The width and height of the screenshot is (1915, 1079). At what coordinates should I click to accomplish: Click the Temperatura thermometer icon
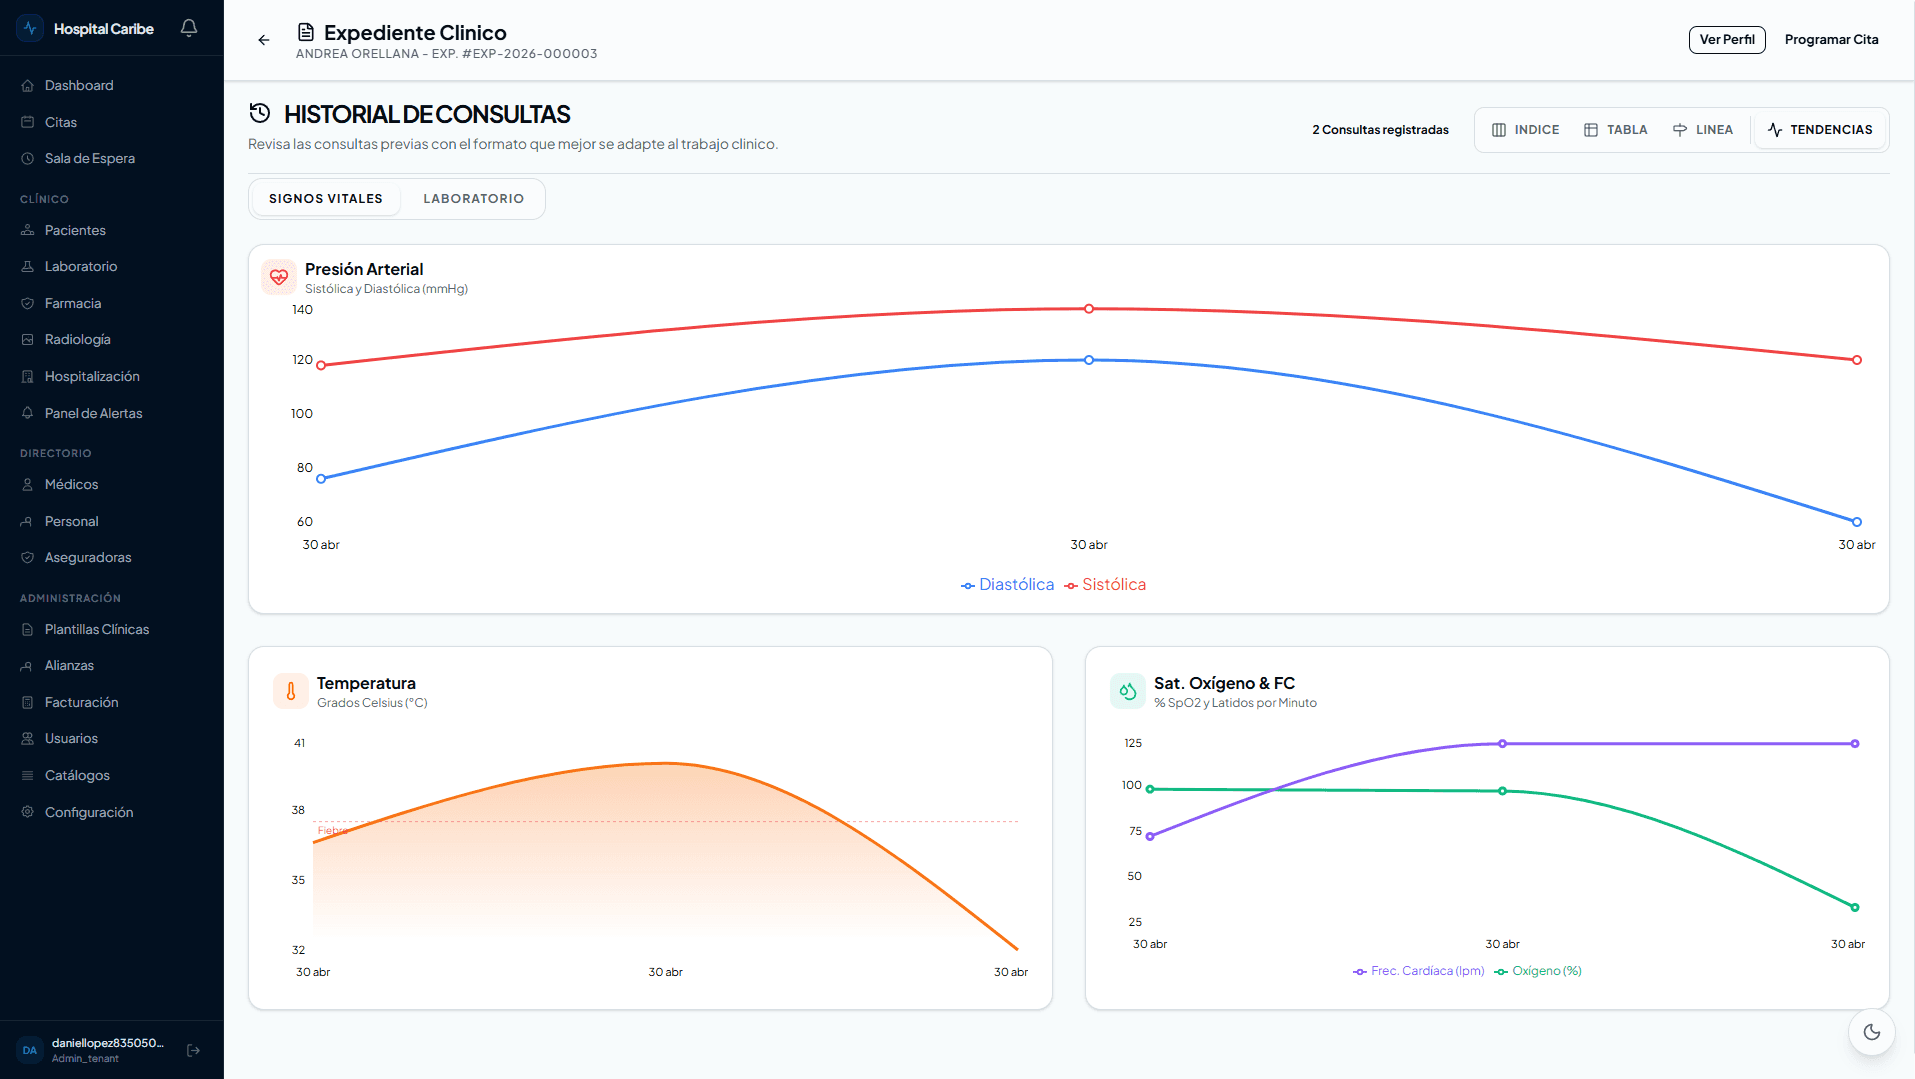(x=291, y=691)
